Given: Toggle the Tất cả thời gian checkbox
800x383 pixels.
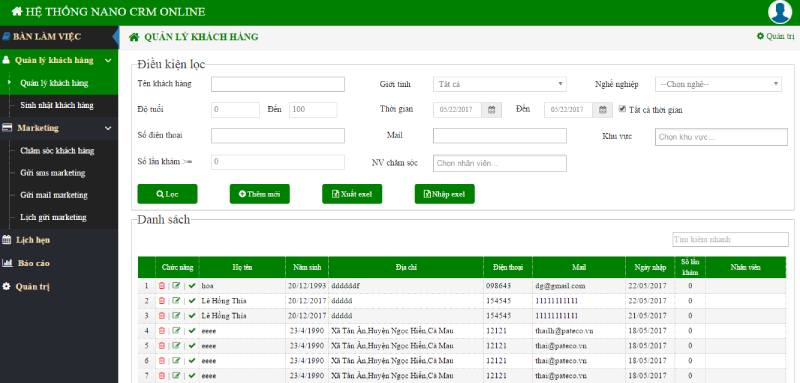Looking at the screenshot, I should pos(622,109).
